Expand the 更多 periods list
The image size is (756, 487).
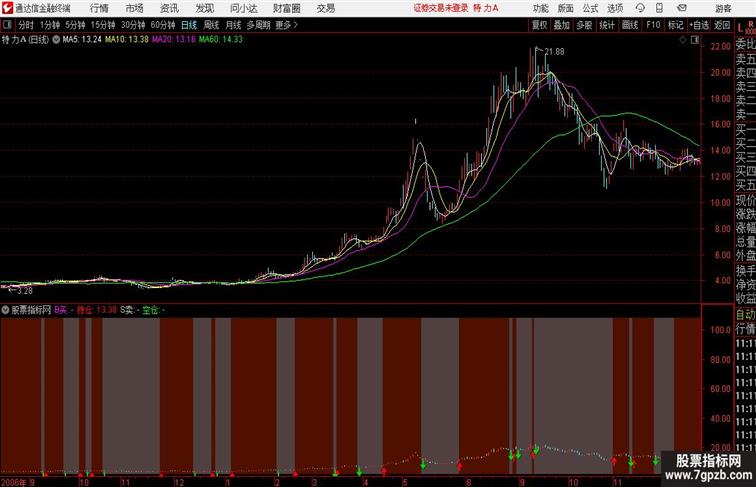point(286,25)
